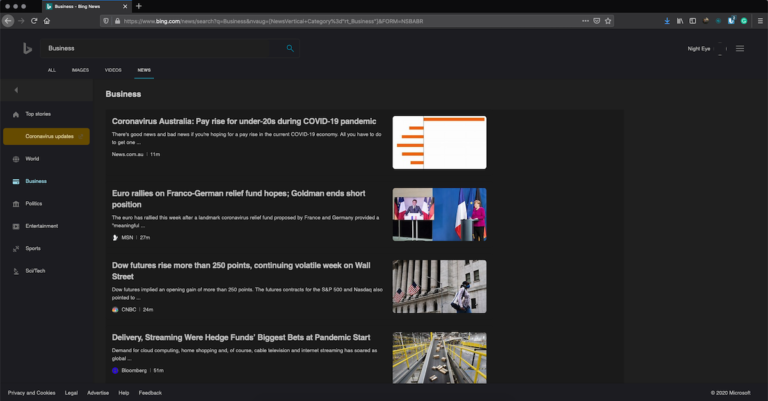This screenshot has width=768, height=401.
Task: Open Bing settings hamburger menu
Action: [740, 48]
